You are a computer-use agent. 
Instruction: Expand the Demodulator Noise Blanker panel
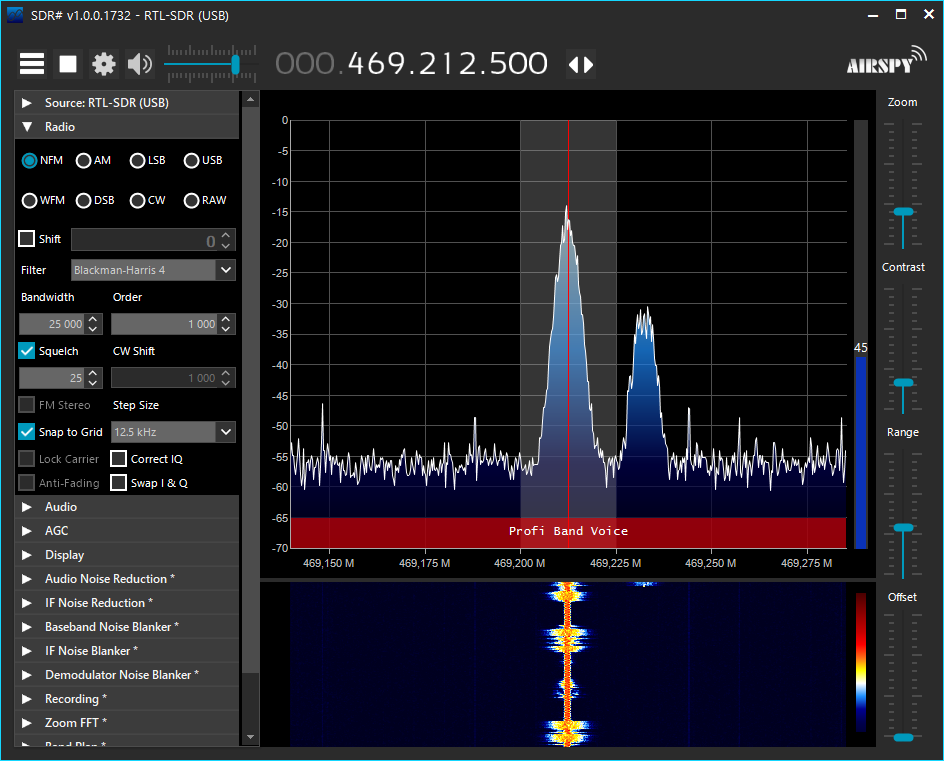(x=126, y=675)
